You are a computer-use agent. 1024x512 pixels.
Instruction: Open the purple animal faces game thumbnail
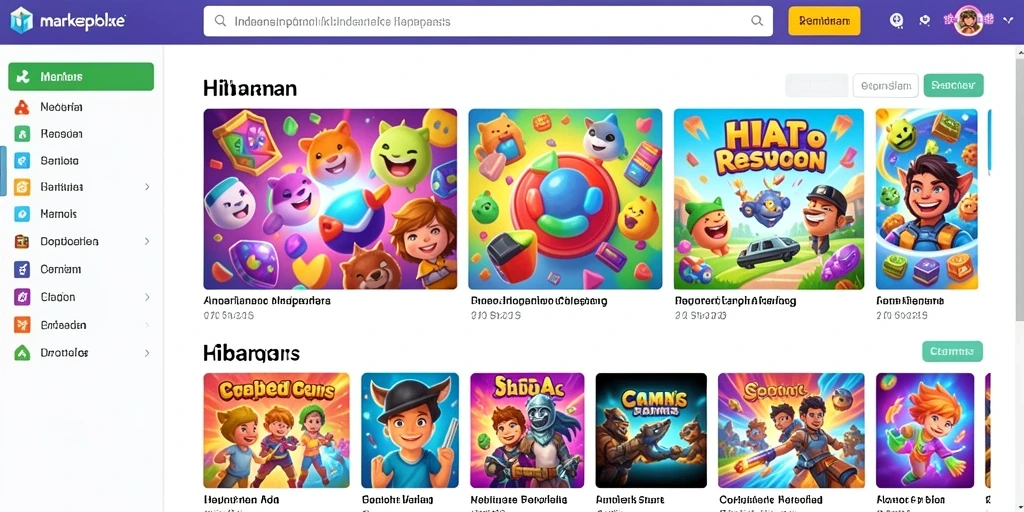pyautogui.click(x=330, y=199)
